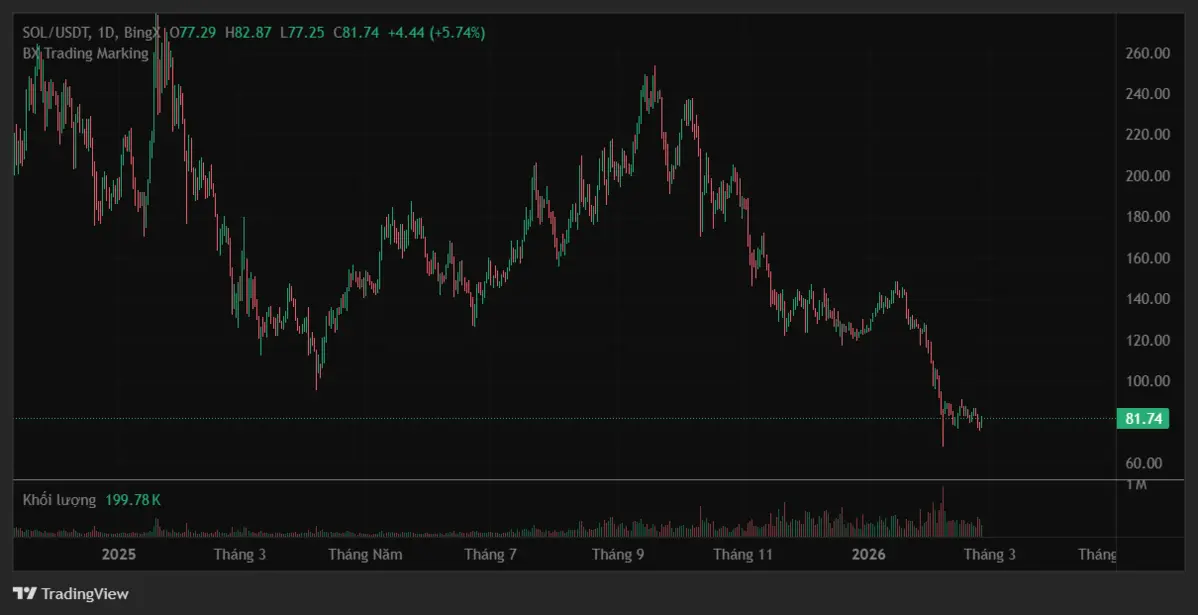The image size is (1198, 615).
Task: Click the green 81.74 current price tag
Action: coord(1143,419)
